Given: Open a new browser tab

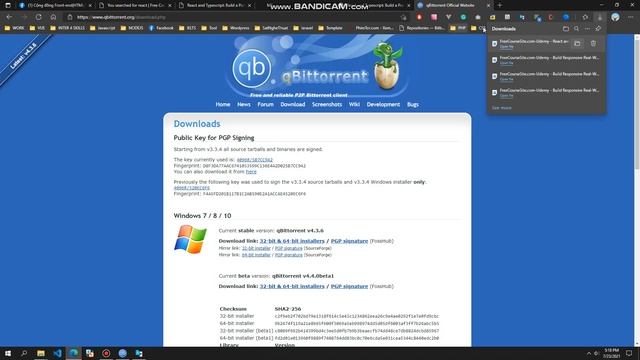Looking at the screenshot, I should pyautogui.click(x=499, y=5).
